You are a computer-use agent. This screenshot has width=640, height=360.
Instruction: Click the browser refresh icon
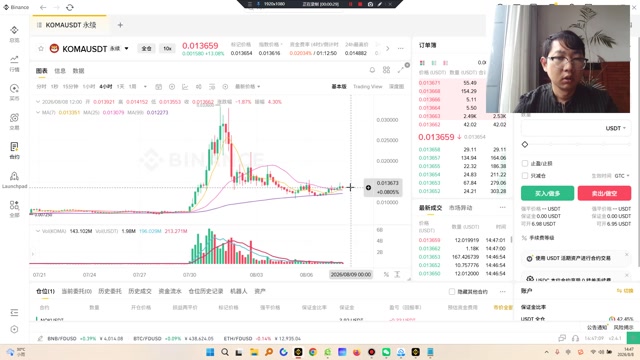point(70,7)
